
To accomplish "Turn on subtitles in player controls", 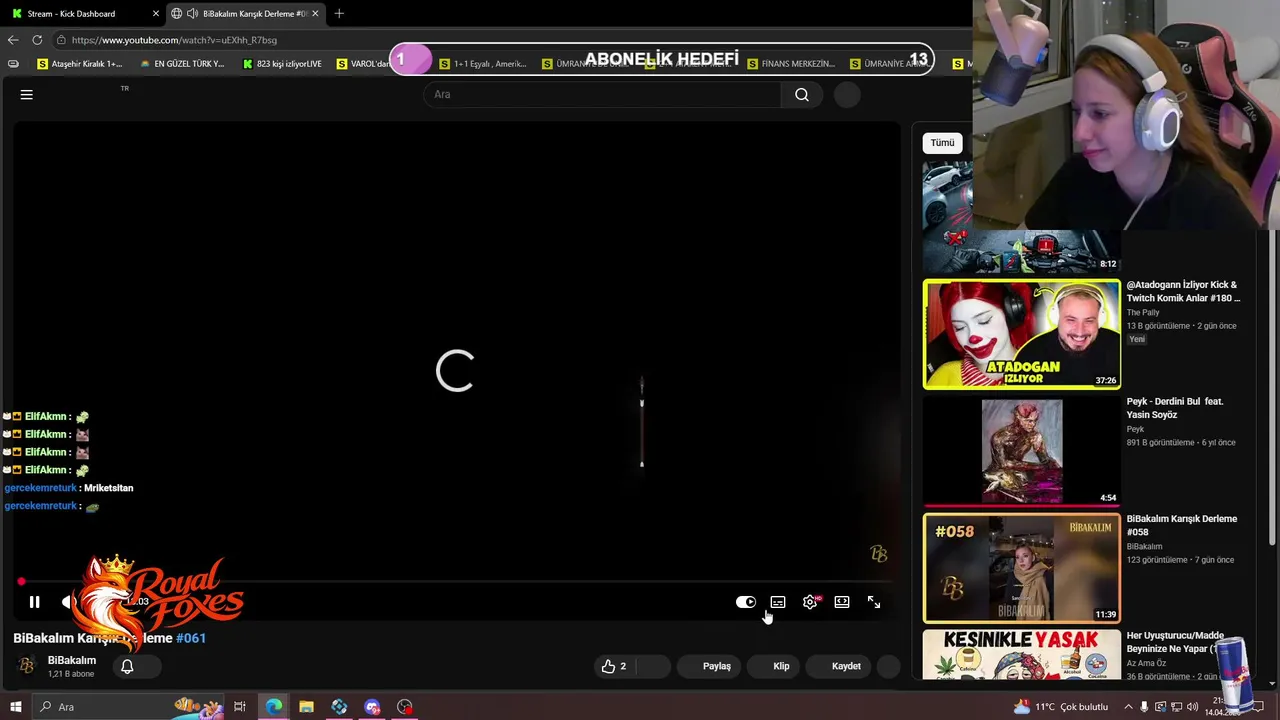I will pos(778,602).
